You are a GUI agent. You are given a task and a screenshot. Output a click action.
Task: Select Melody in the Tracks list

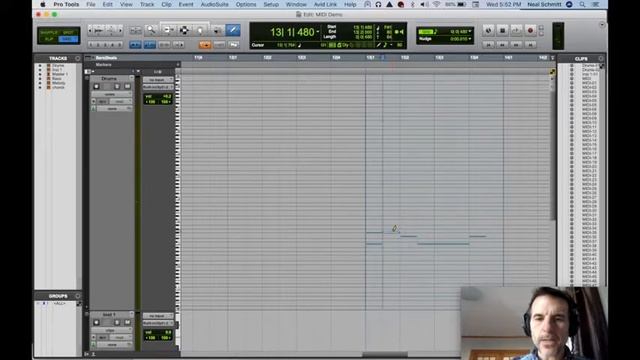(58, 83)
